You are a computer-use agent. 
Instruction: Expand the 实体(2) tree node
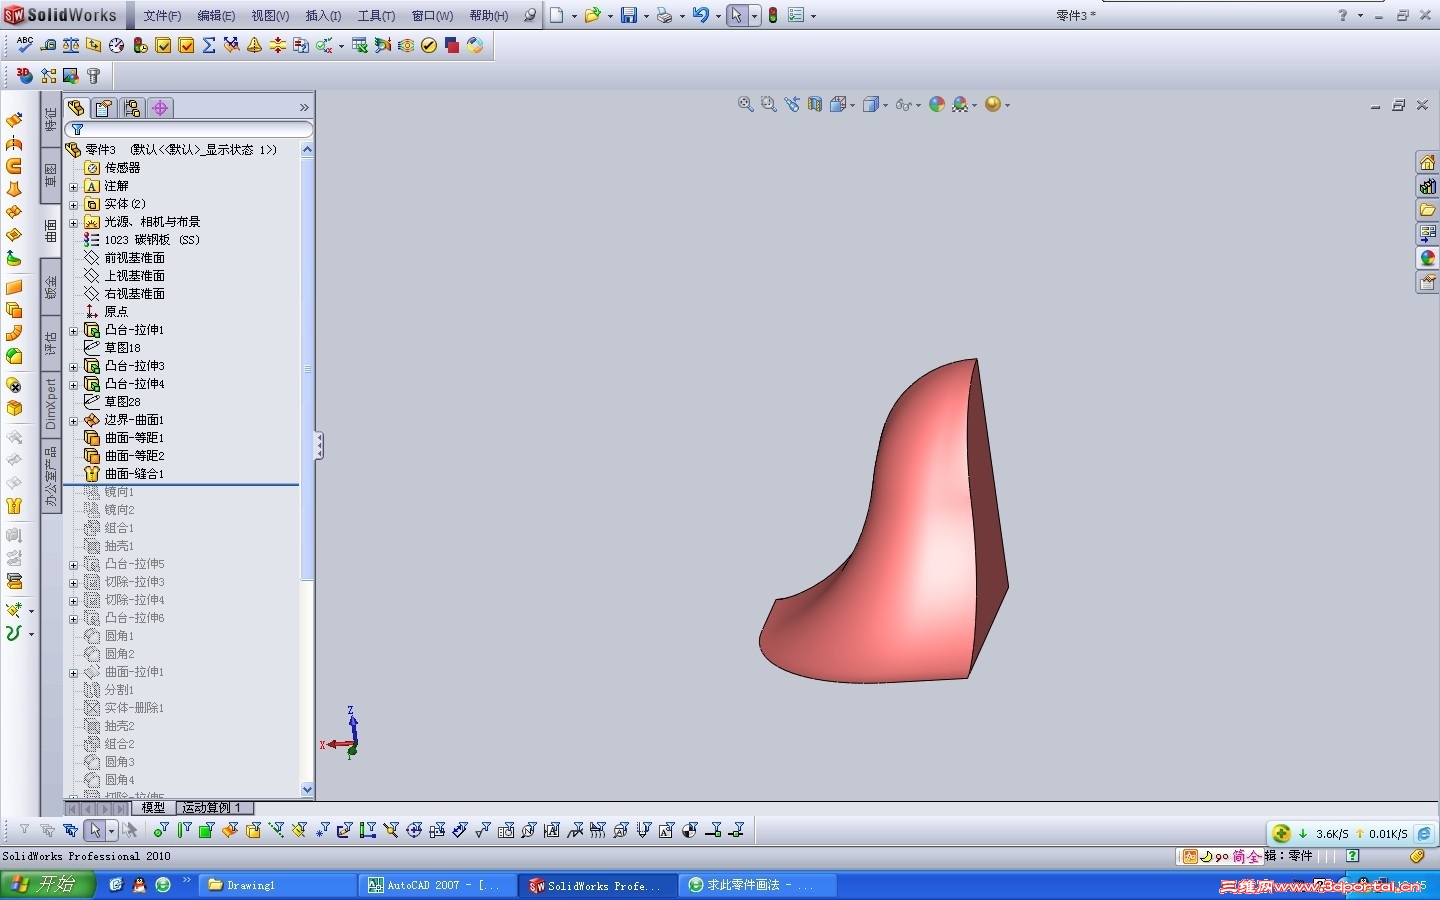click(x=73, y=204)
